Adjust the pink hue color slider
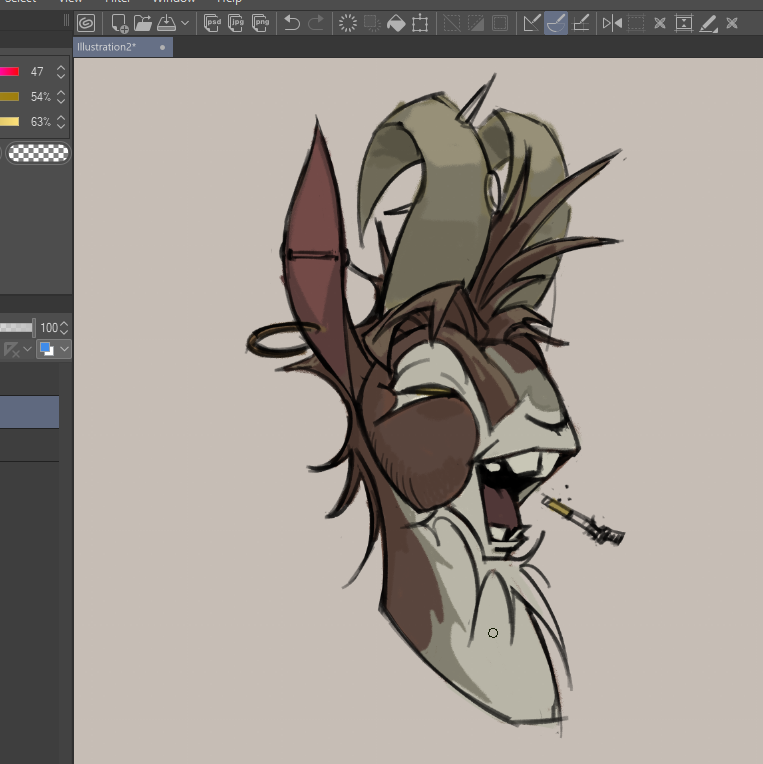763x764 pixels. point(9,72)
